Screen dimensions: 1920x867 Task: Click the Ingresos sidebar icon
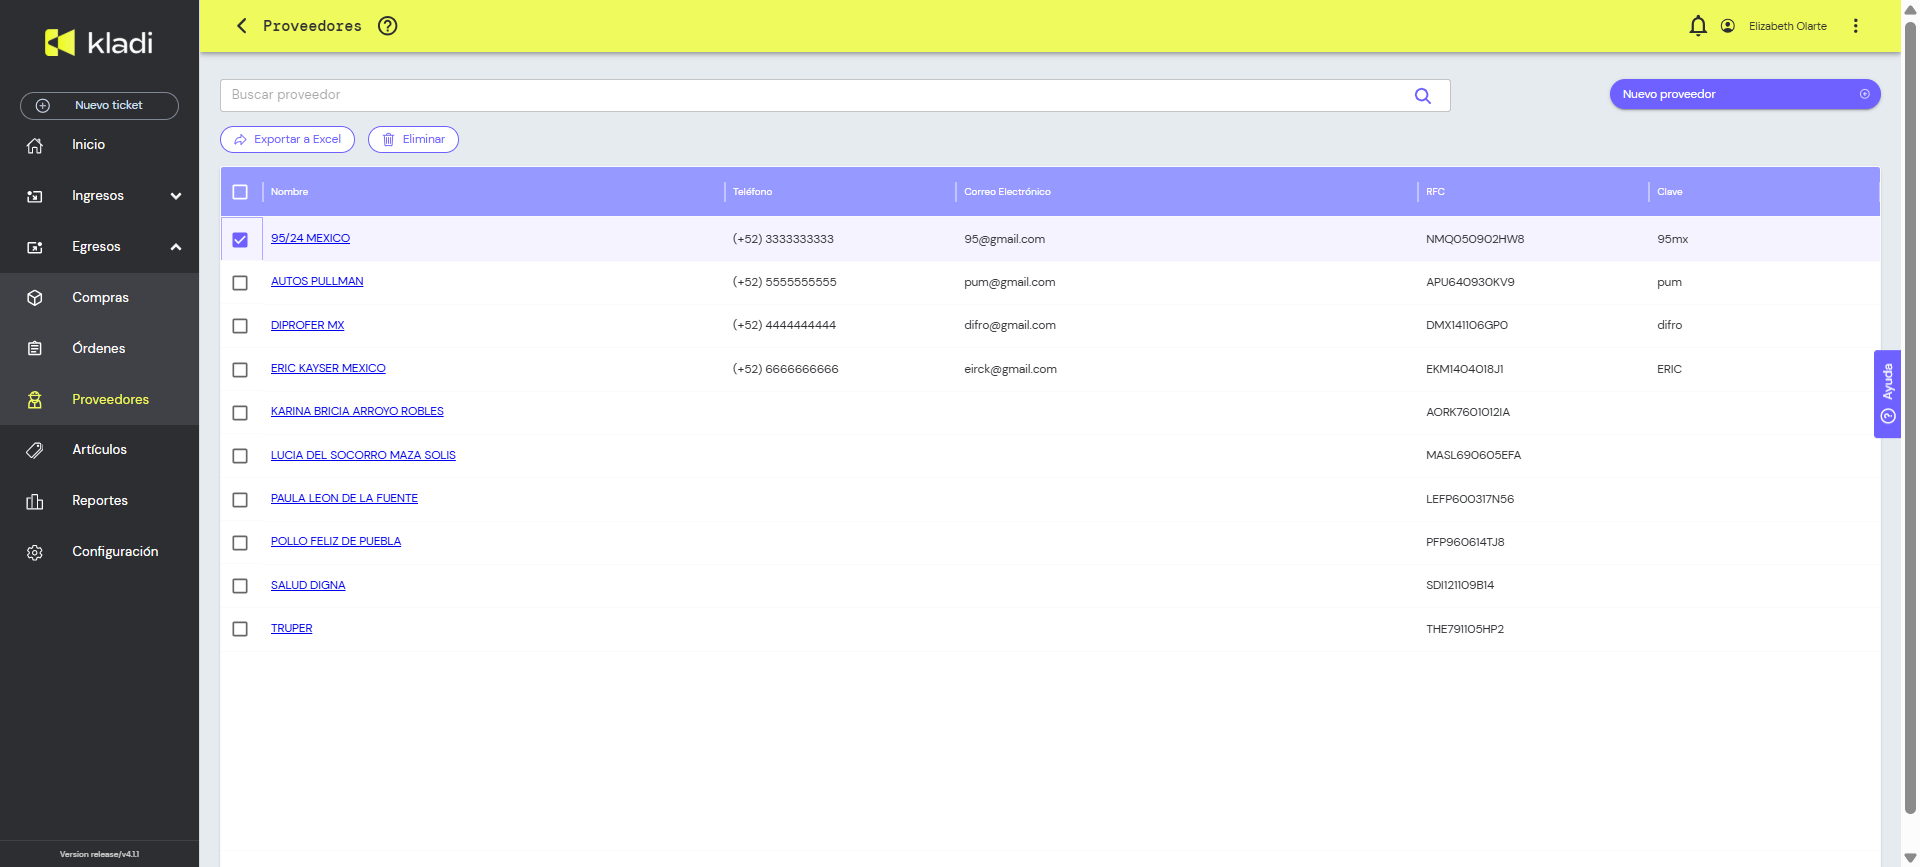[x=35, y=196]
